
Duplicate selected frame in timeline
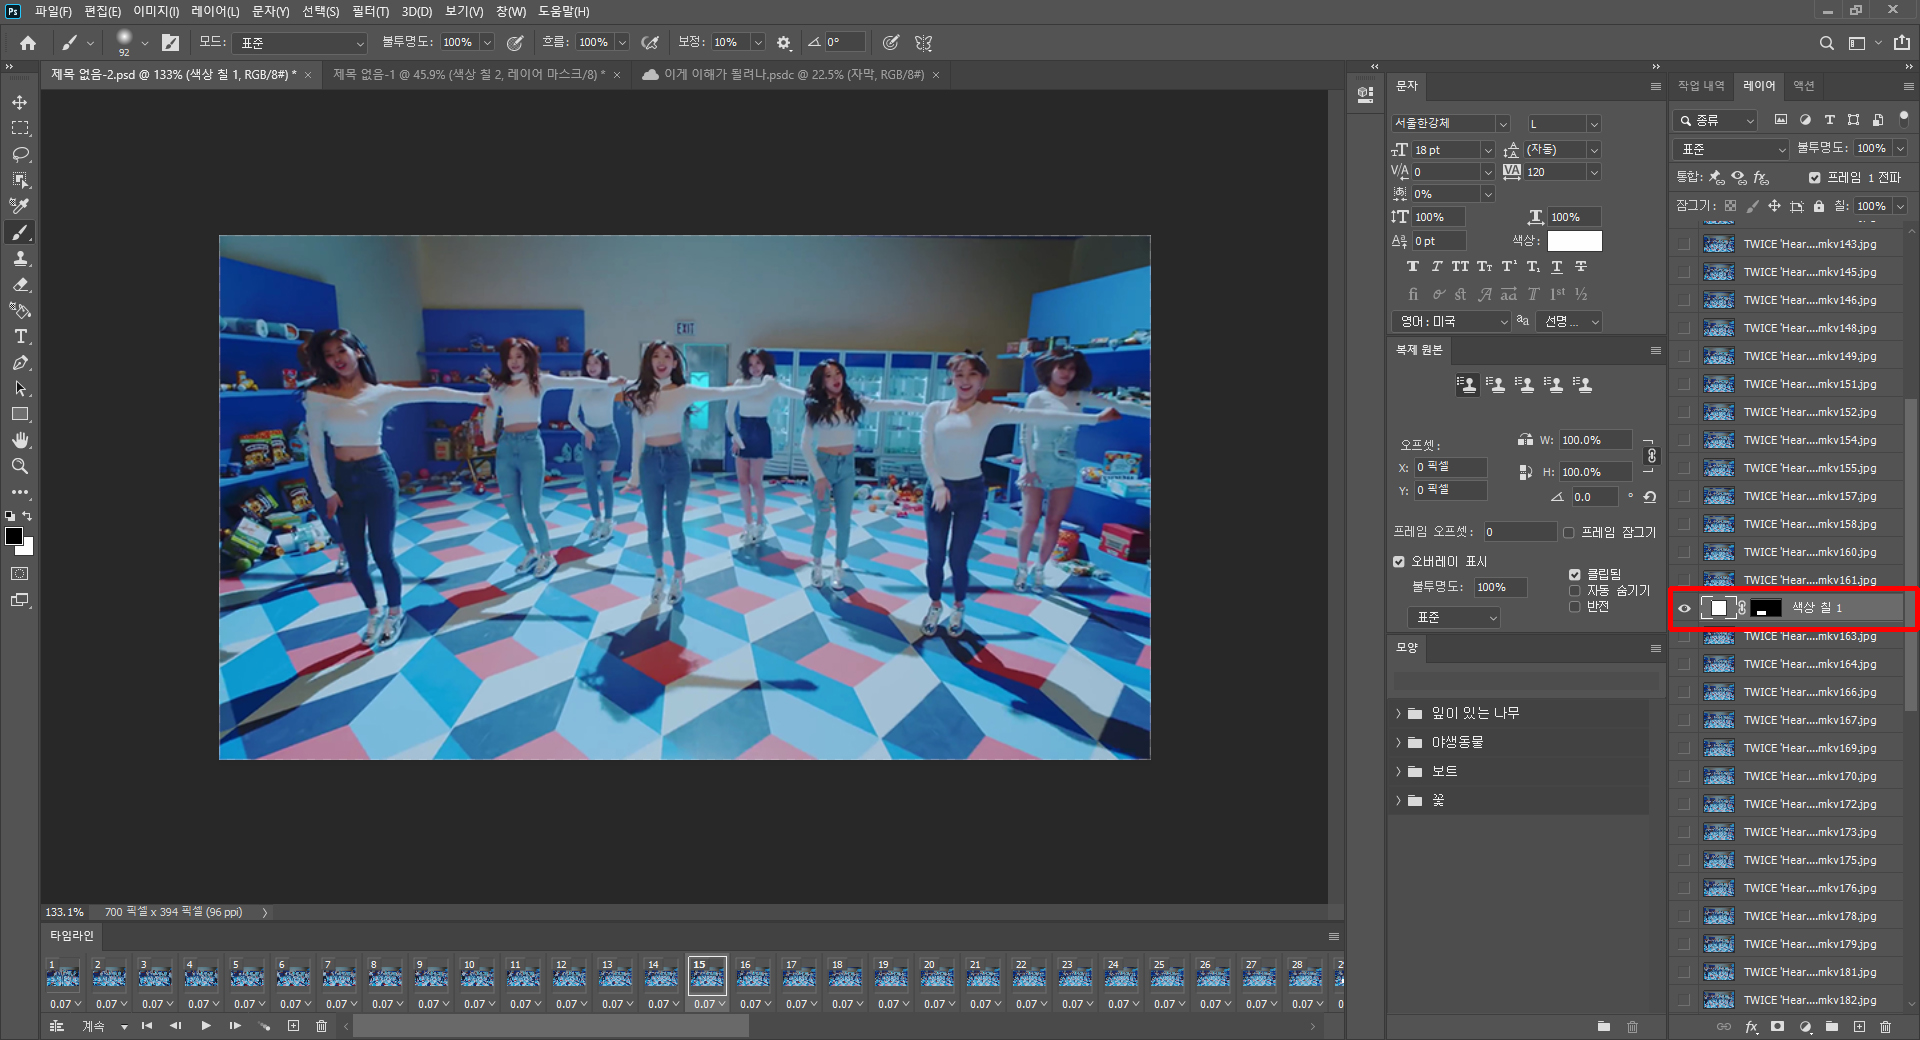293,1026
